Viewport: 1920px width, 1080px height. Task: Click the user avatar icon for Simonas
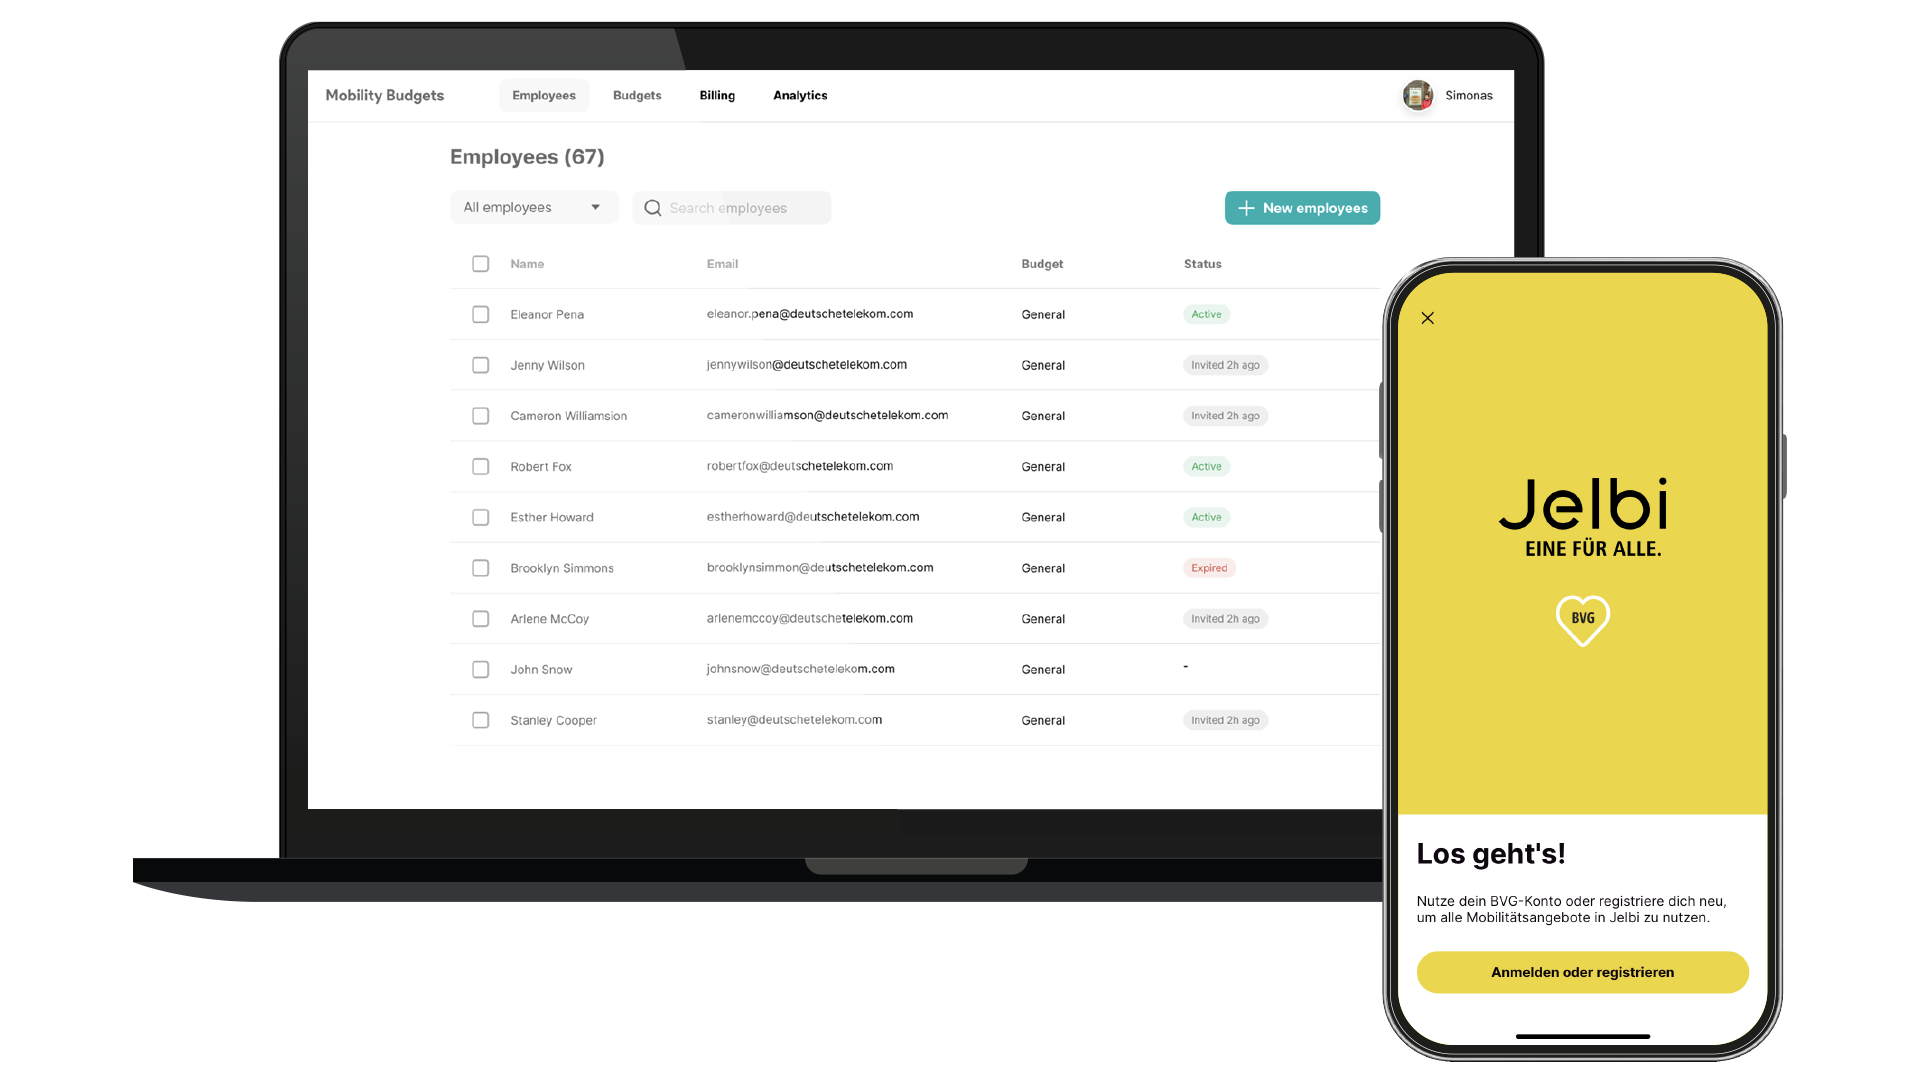(x=1418, y=94)
